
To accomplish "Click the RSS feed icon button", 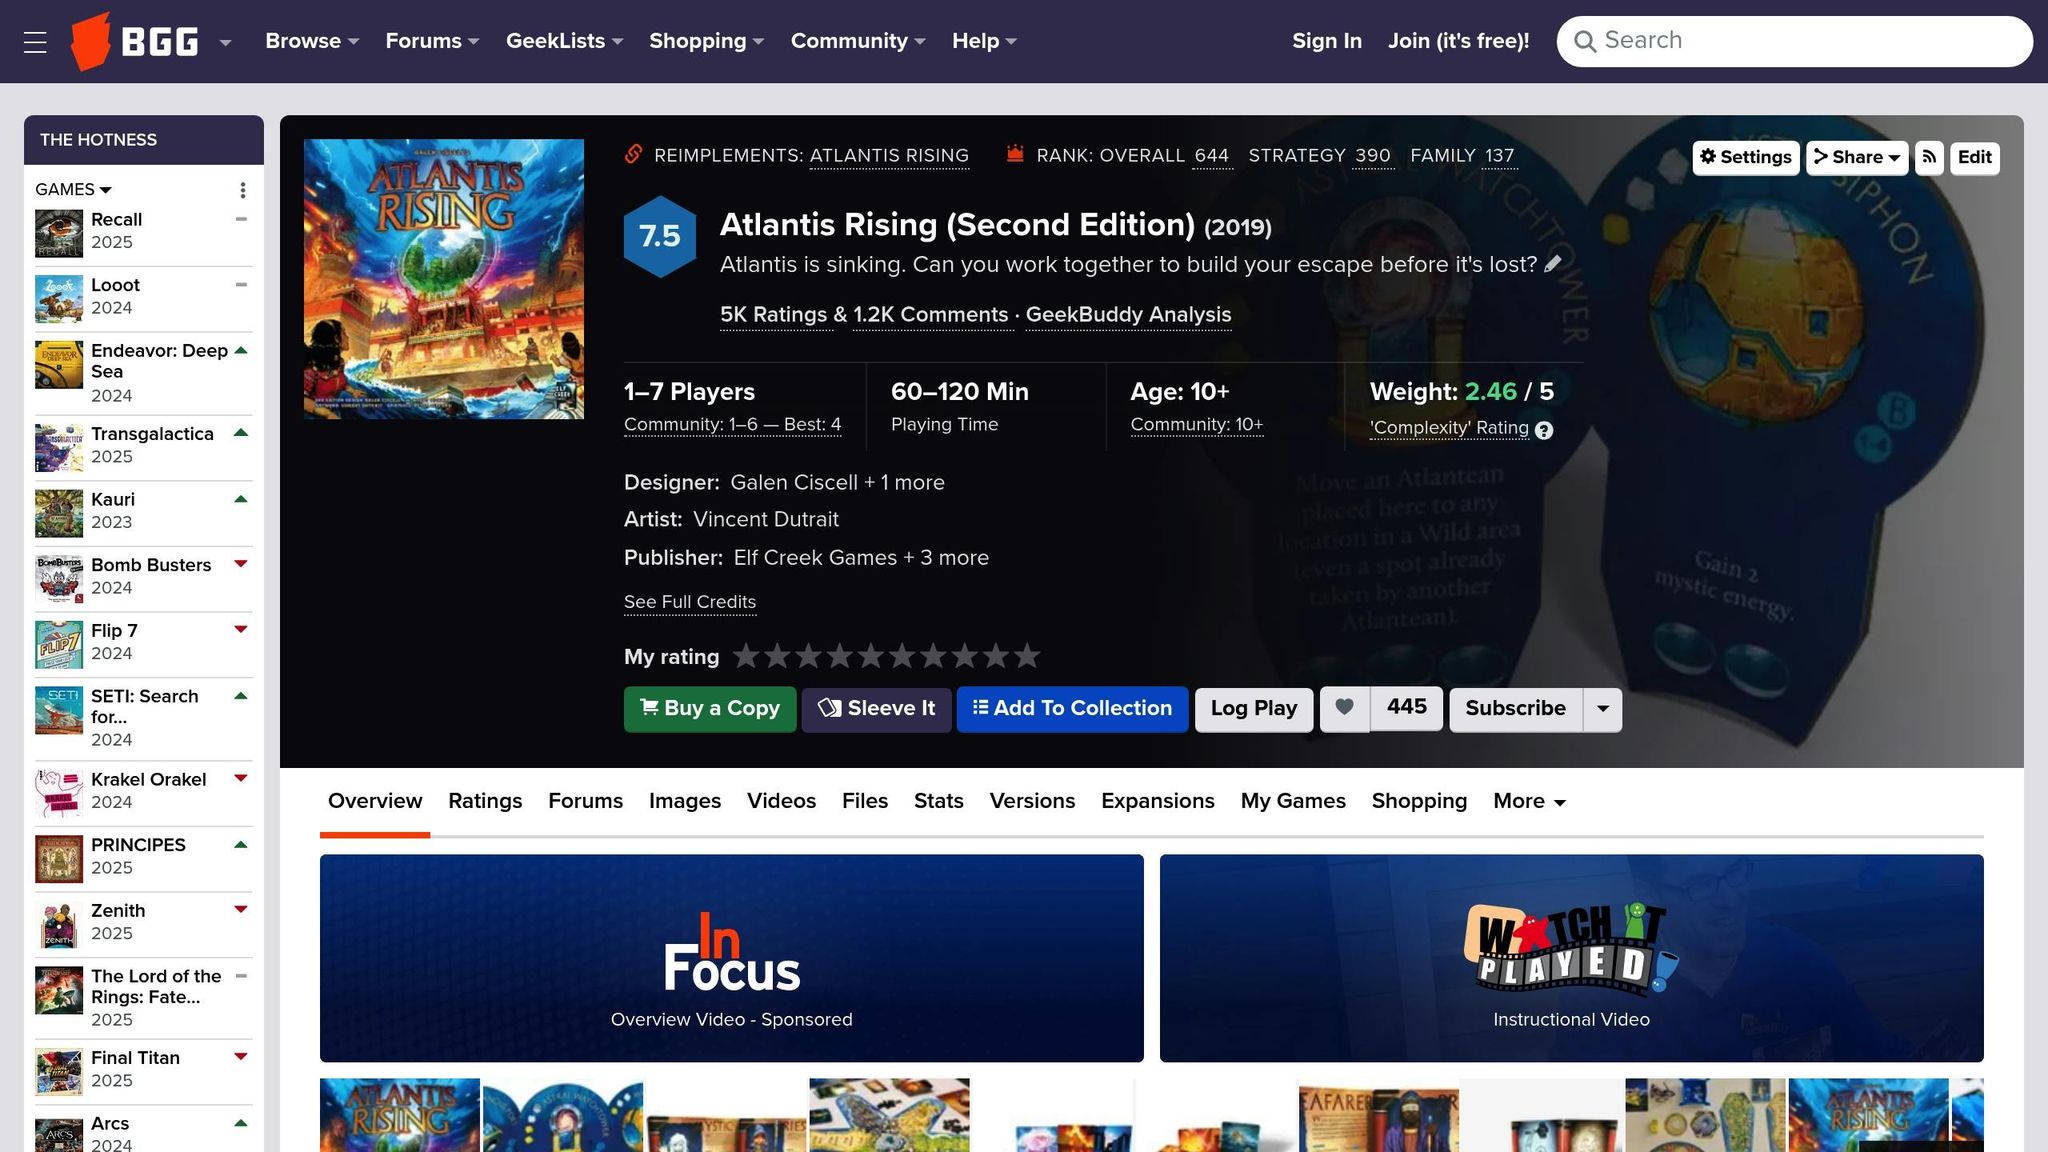I will (1930, 157).
